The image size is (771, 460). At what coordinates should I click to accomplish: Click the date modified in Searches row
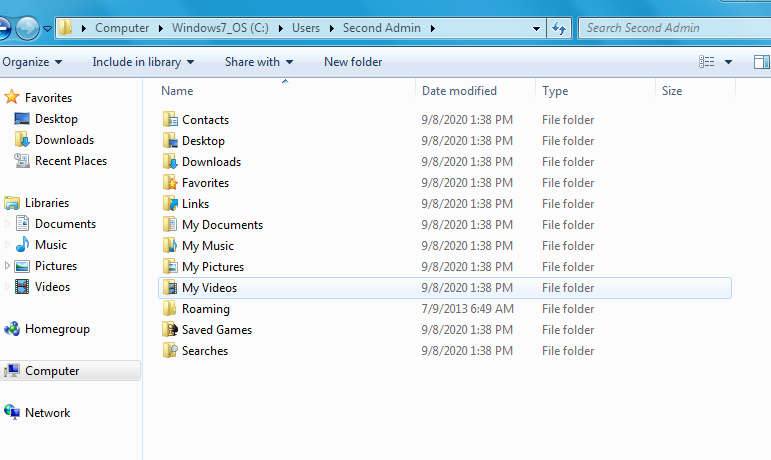click(467, 350)
